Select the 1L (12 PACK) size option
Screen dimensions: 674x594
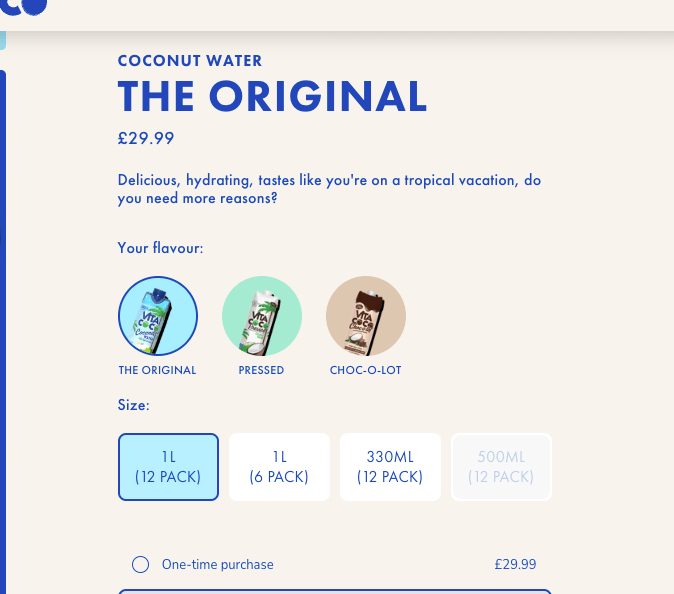[168, 467]
